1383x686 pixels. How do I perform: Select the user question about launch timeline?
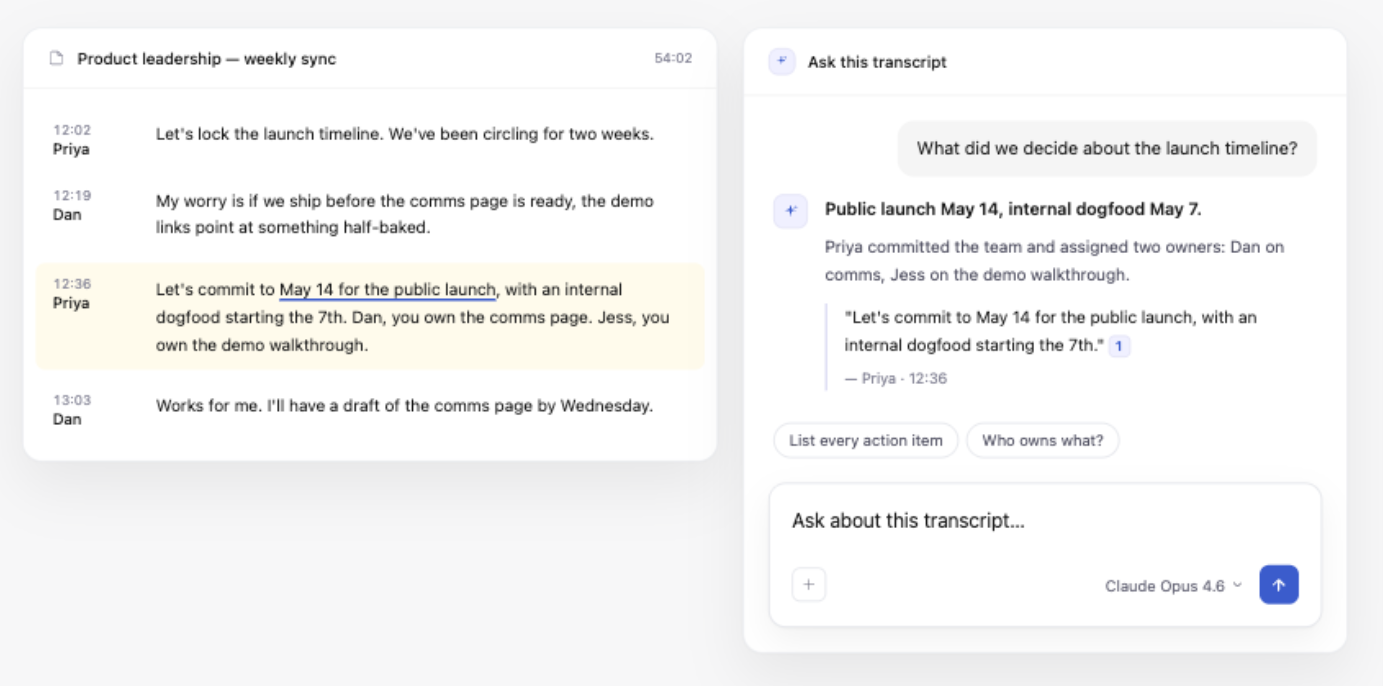tap(1106, 149)
